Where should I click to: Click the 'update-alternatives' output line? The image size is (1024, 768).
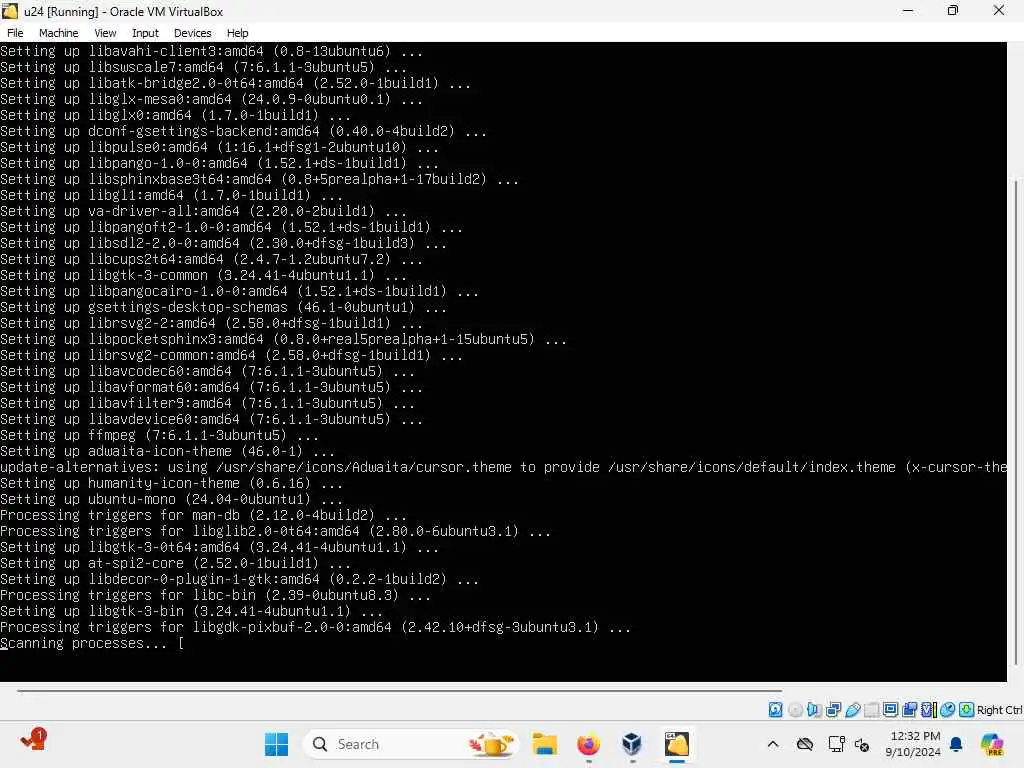503,467
